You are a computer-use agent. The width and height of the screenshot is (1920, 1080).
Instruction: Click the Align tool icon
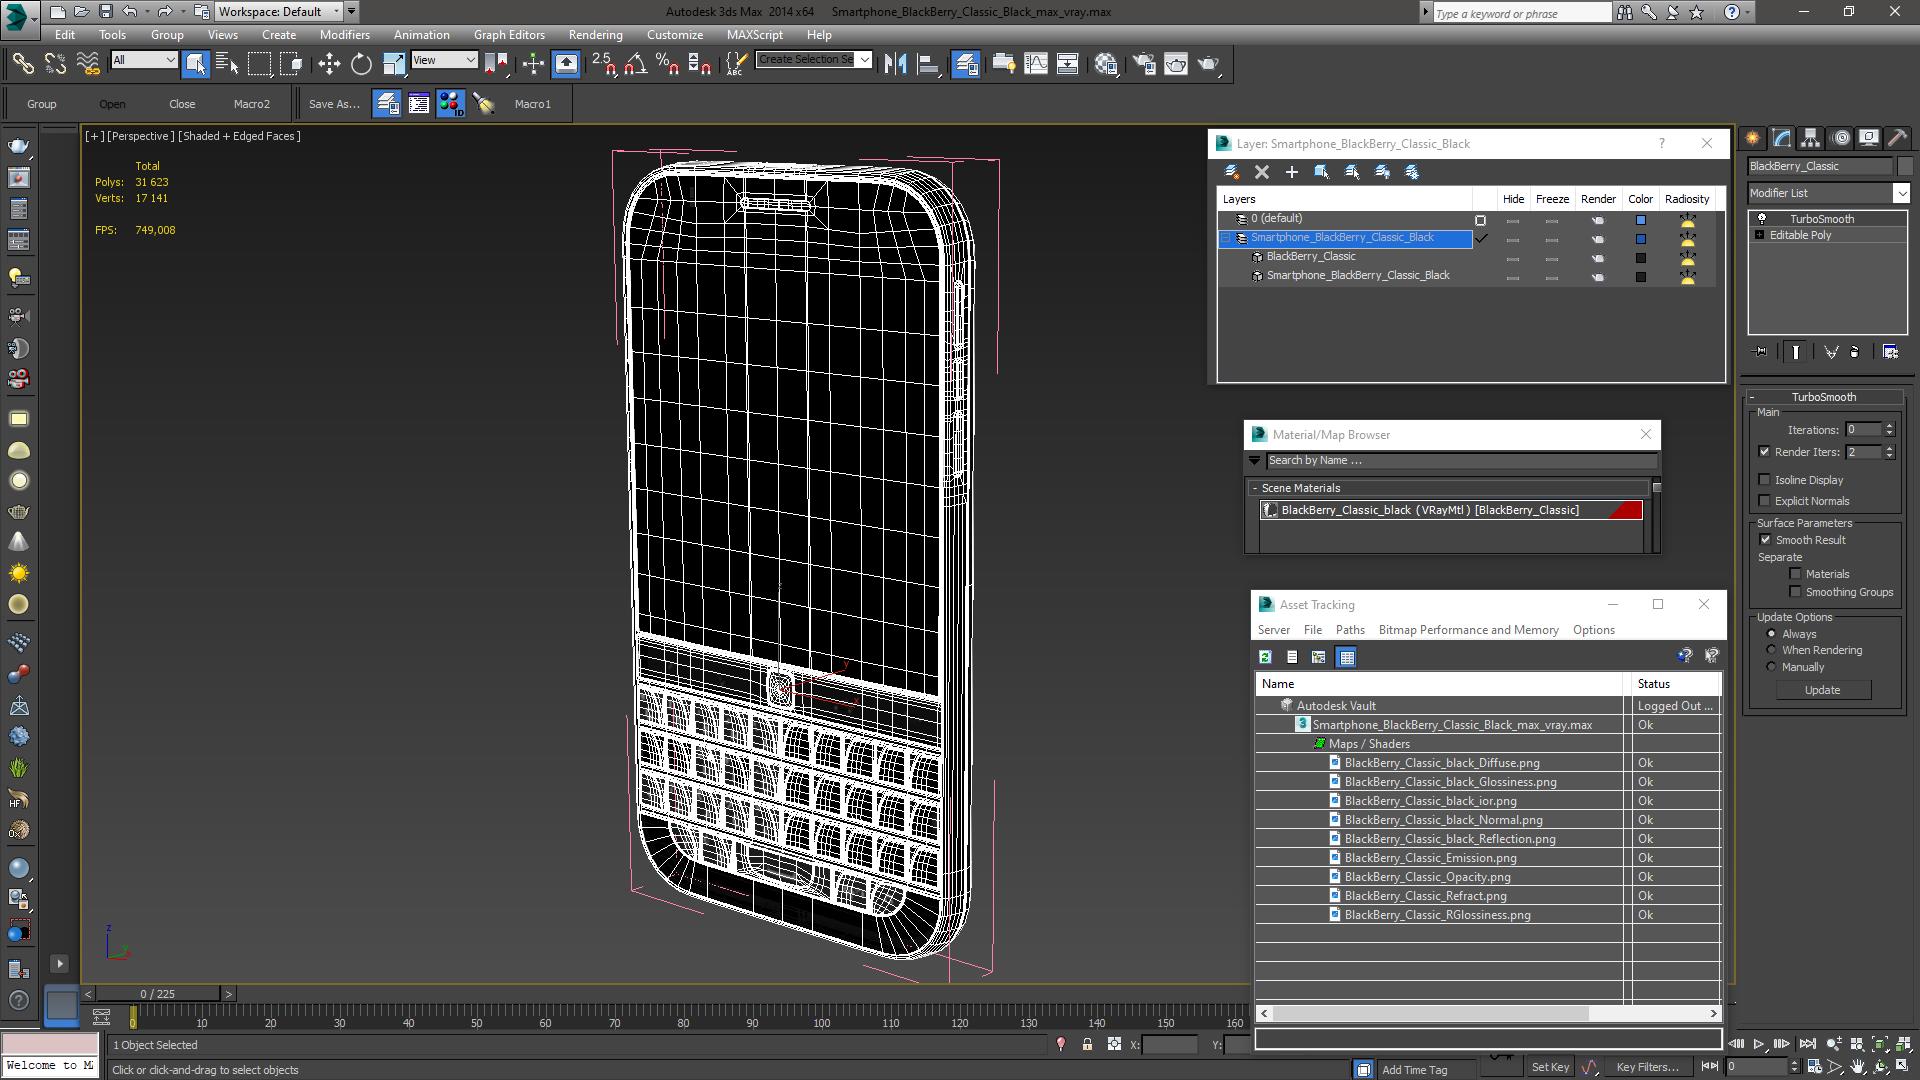[x=928, y=64]
